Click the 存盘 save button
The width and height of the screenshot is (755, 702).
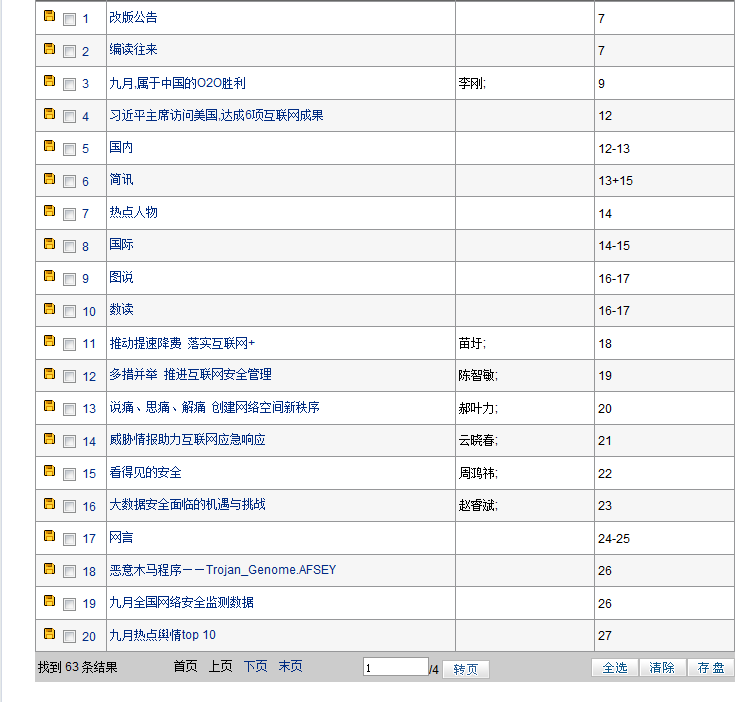(711, 668)
